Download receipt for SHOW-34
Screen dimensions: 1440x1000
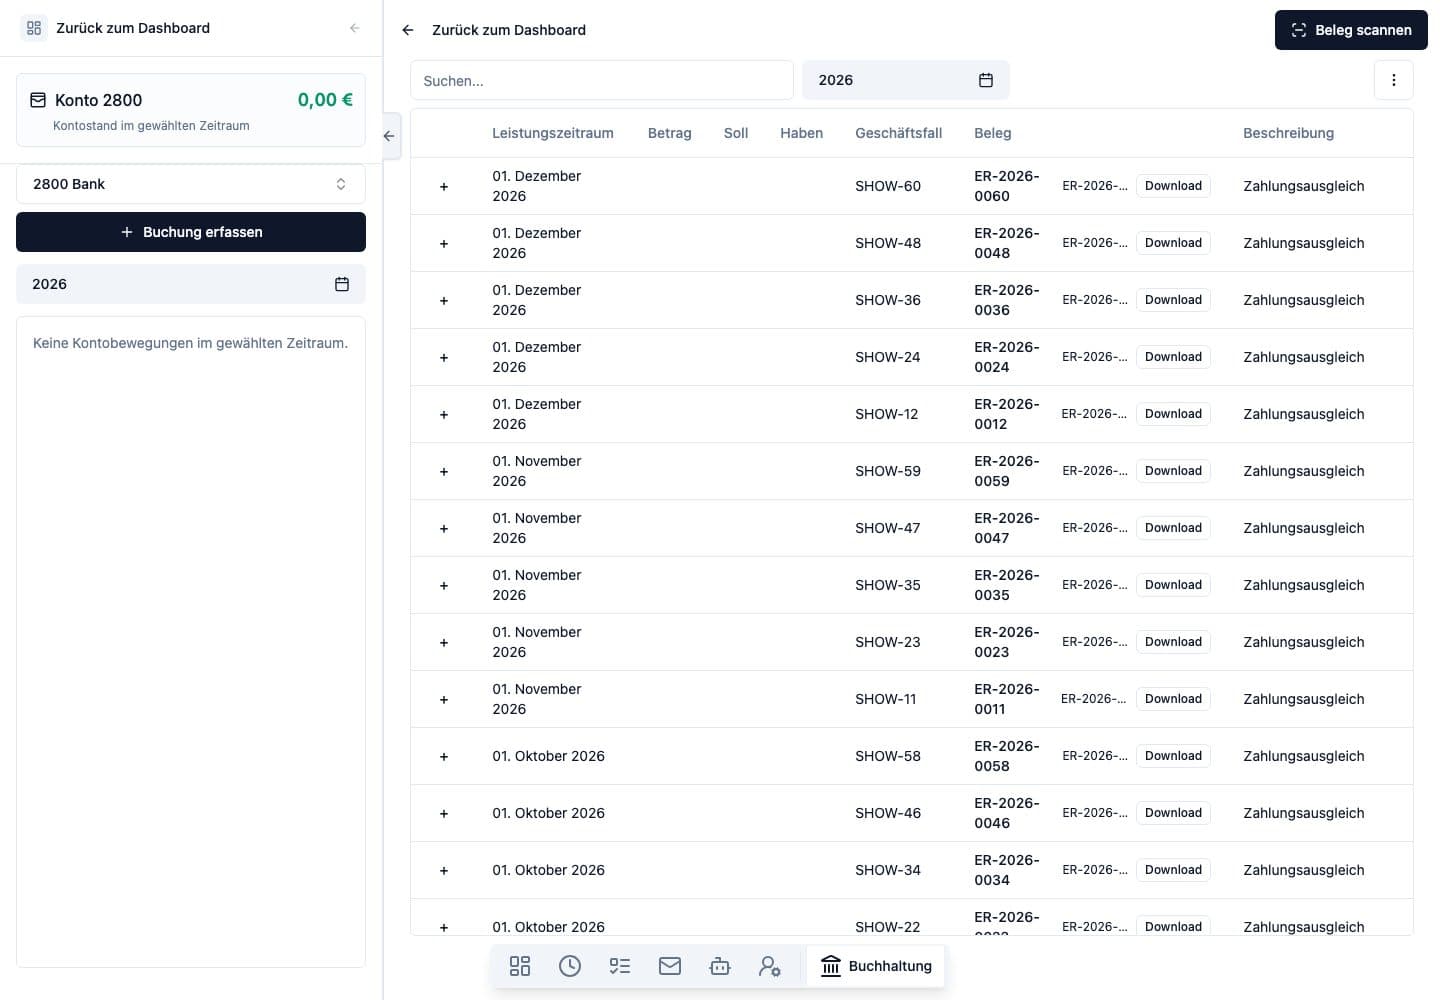coord(1173,870)
